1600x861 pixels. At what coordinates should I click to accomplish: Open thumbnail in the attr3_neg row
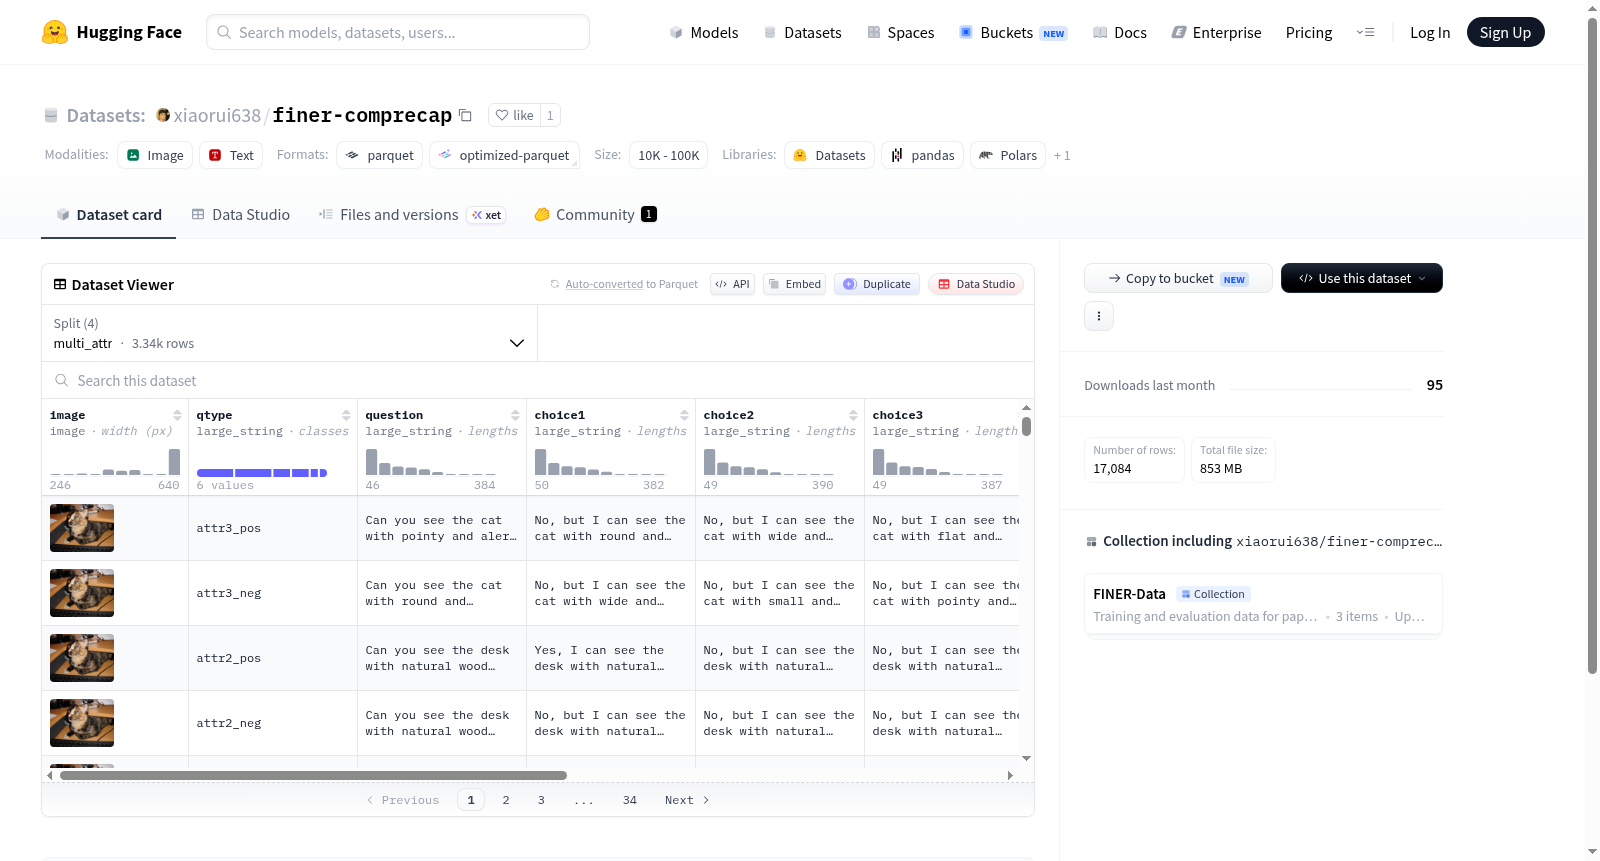click(82, 593)
